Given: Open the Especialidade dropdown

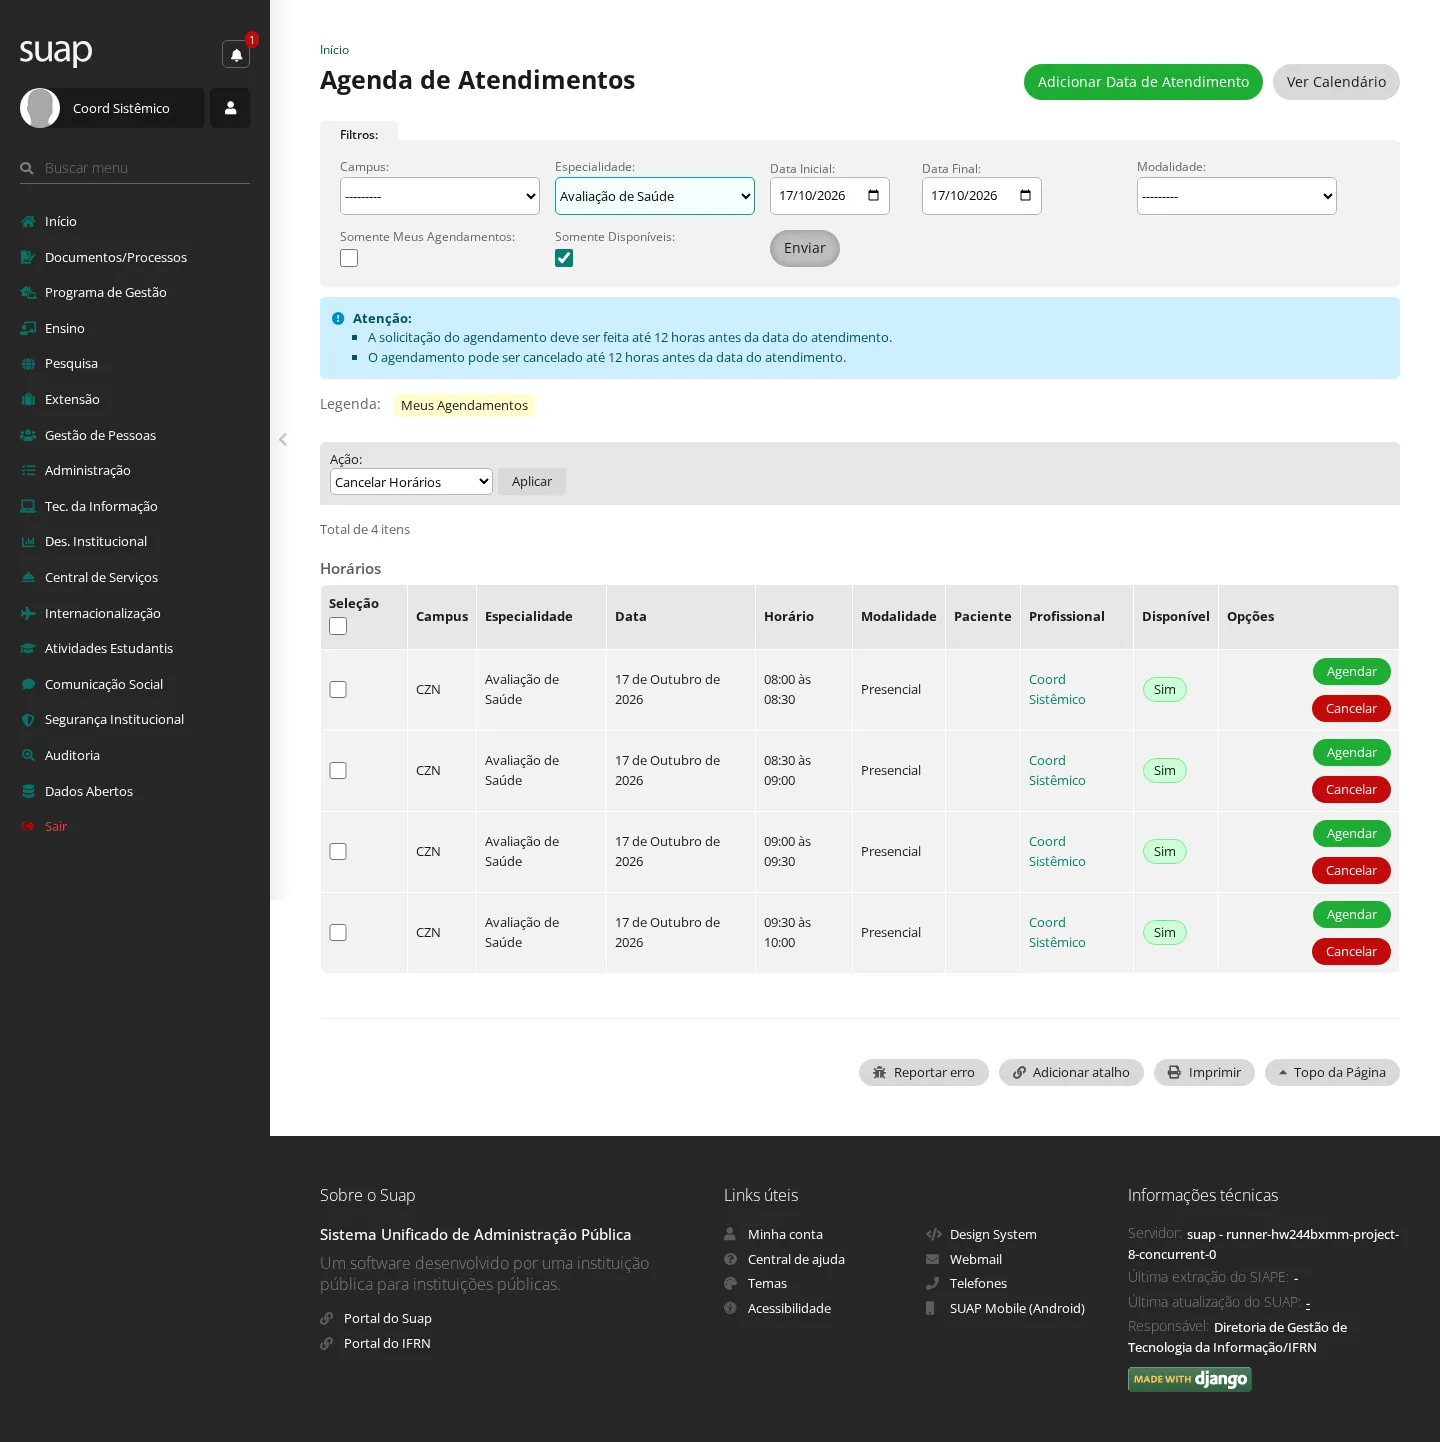Looking at the screenshot, I should (655, 196).
